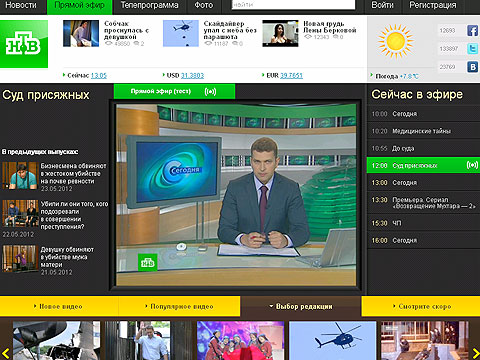Open episode Убили ли они того
The image size is (480, 360).
click(74, 215)
